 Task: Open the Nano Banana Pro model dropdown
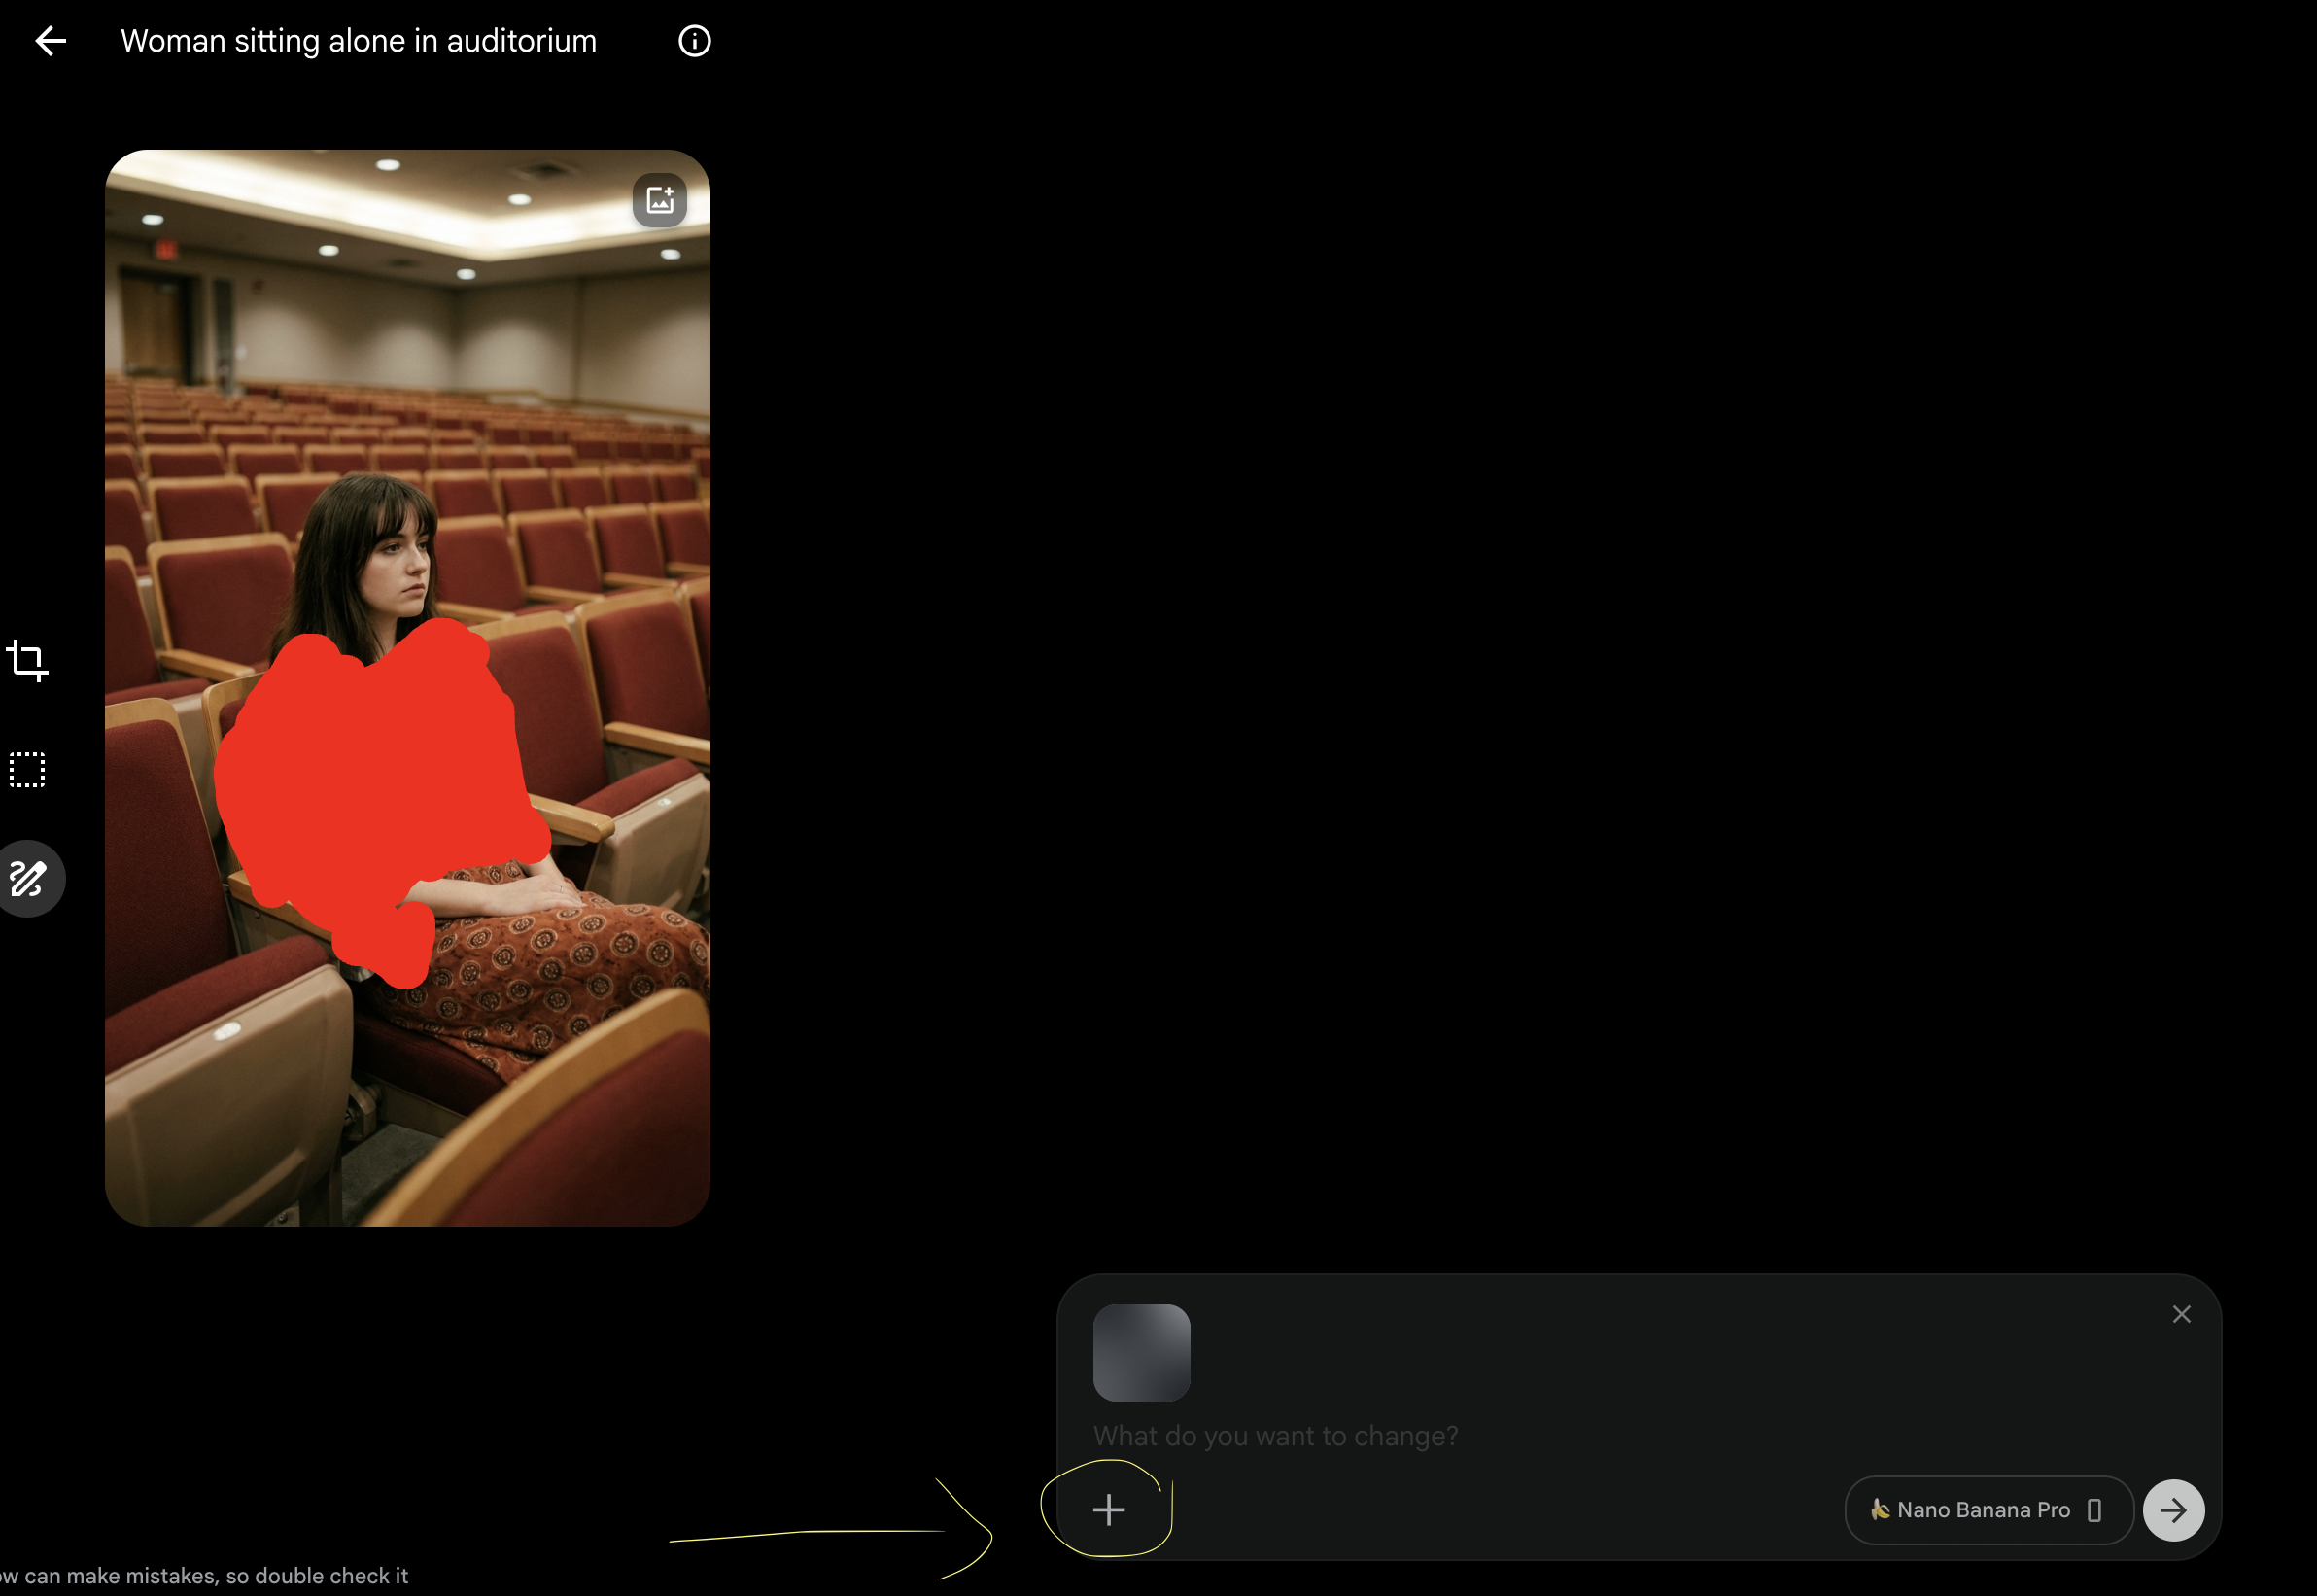tap(1988, 1510)
